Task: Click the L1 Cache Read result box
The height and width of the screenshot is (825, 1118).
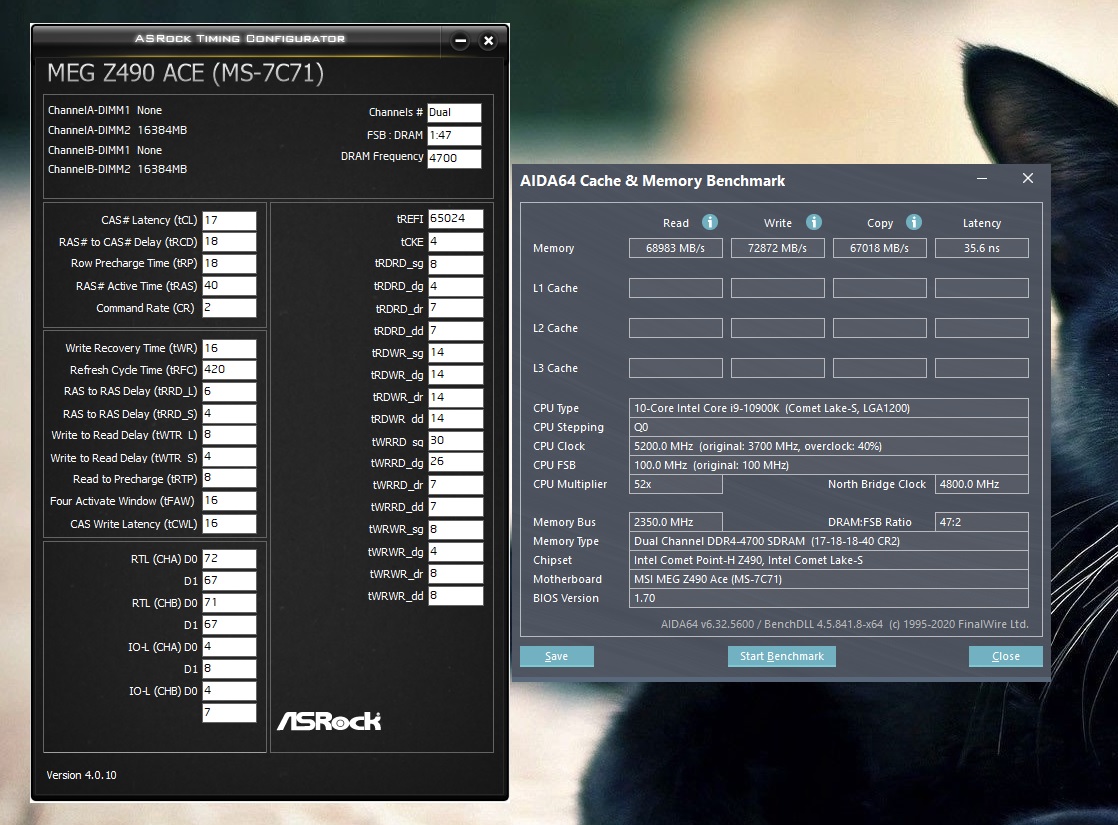Action: 675,288
